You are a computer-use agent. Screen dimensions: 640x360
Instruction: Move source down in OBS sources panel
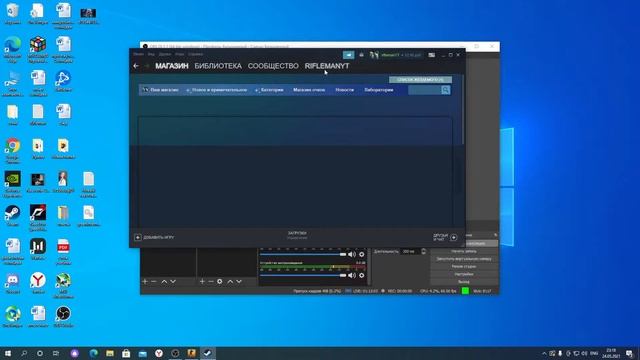[239, 282]
